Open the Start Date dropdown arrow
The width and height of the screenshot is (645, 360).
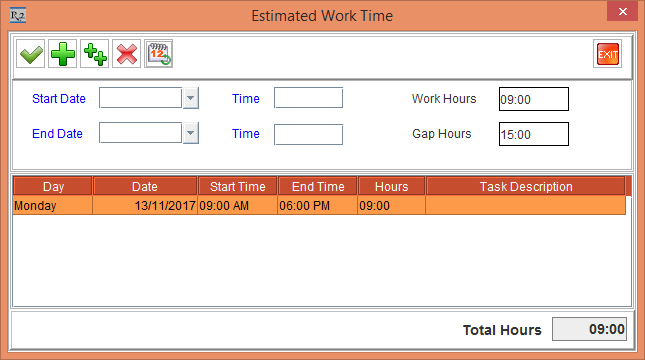point(190,98)
